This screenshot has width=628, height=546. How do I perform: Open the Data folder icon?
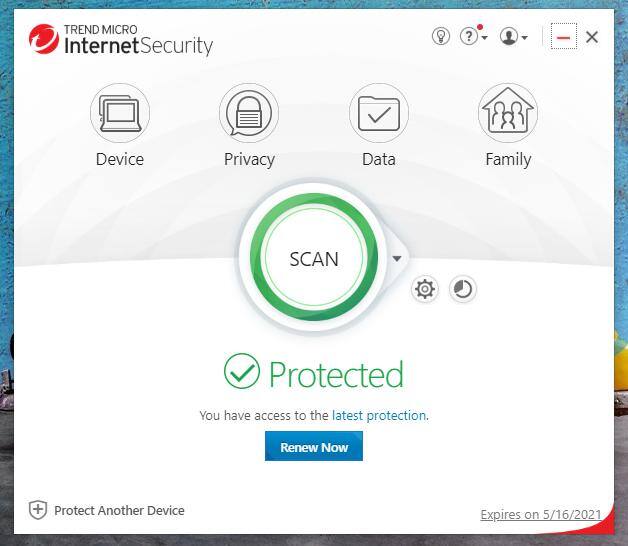[x=378, y=114]
